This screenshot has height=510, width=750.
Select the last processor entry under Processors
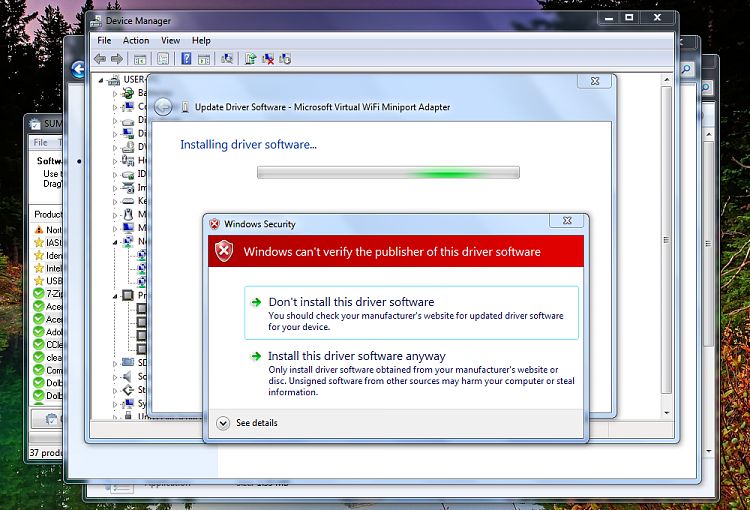coord(142,349)
